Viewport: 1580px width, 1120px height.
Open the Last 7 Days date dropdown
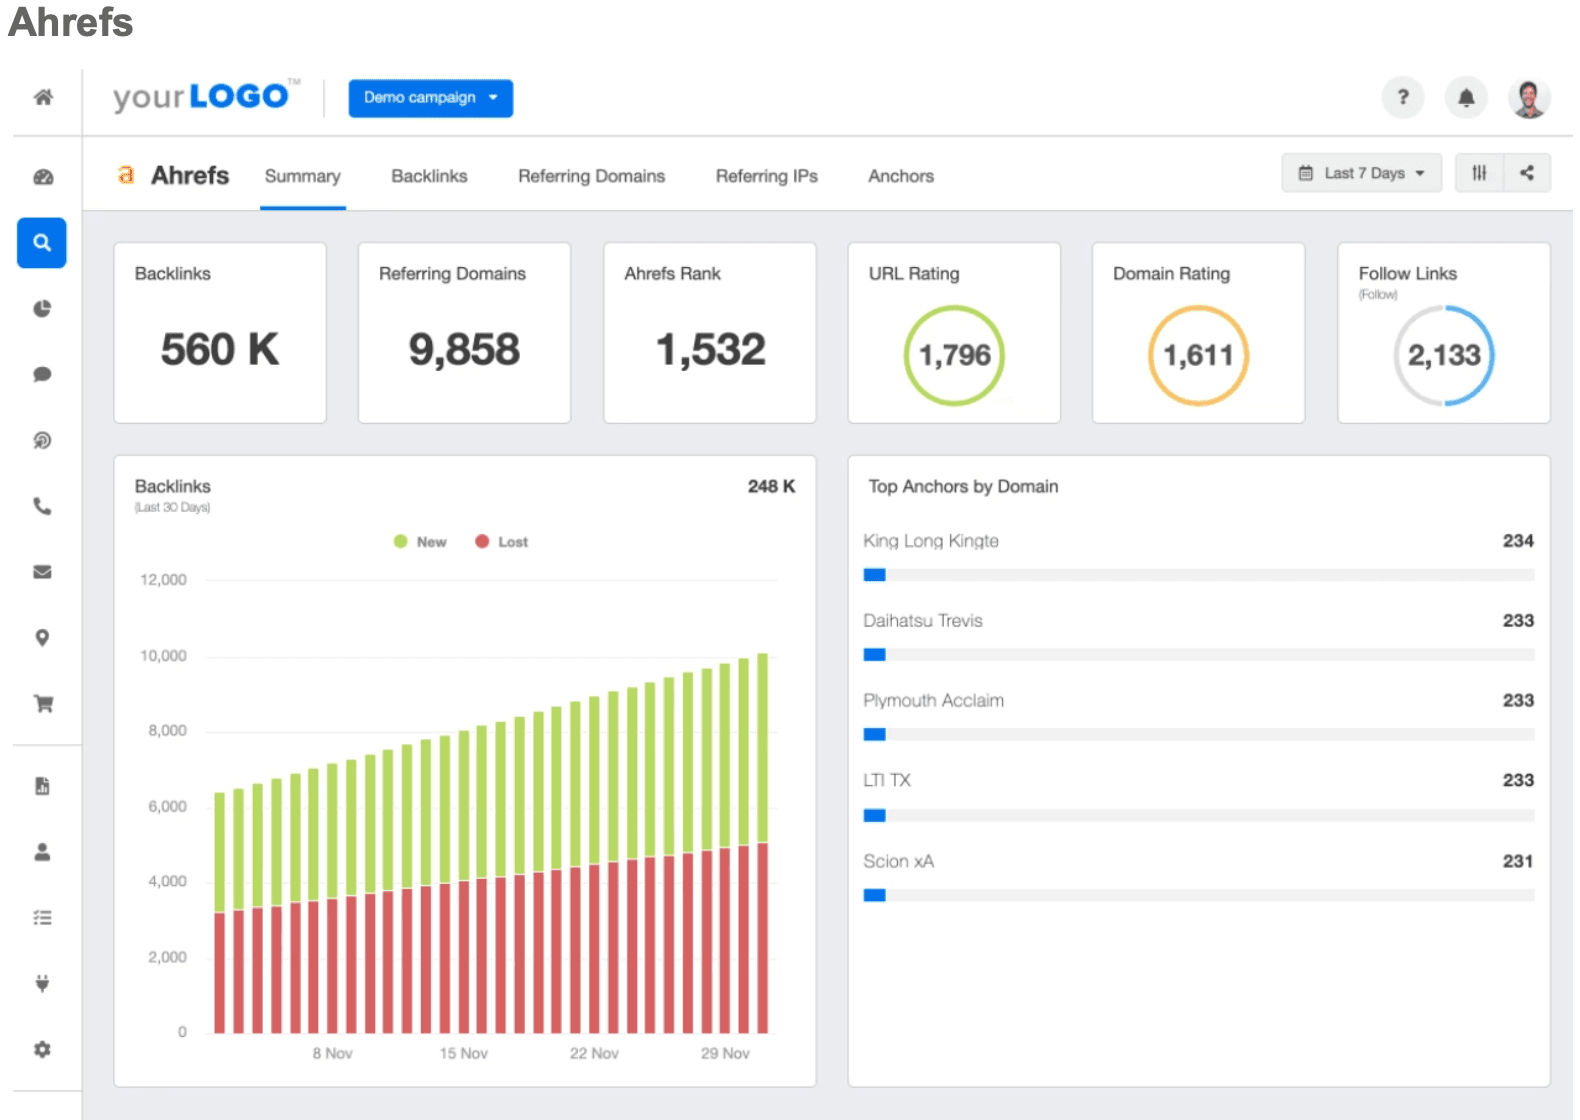1361,173
